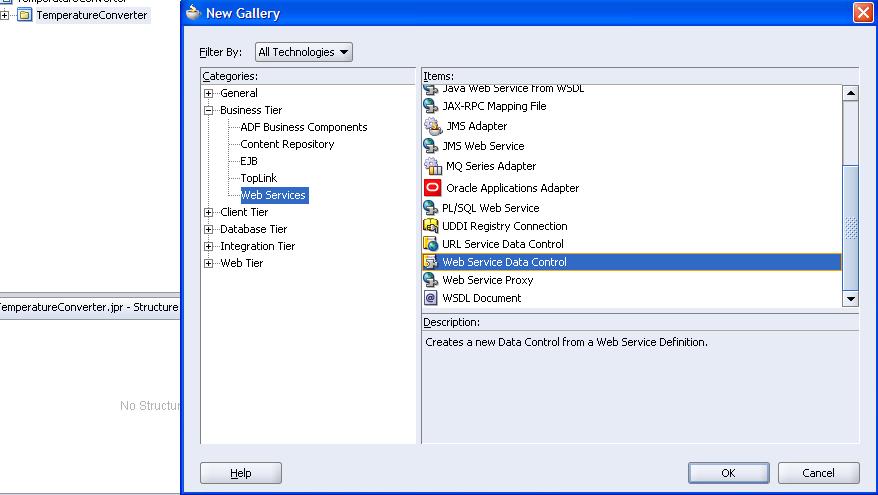Click the items list scrollbar thumb
The image size is (878, 495).
click(851, 228)
